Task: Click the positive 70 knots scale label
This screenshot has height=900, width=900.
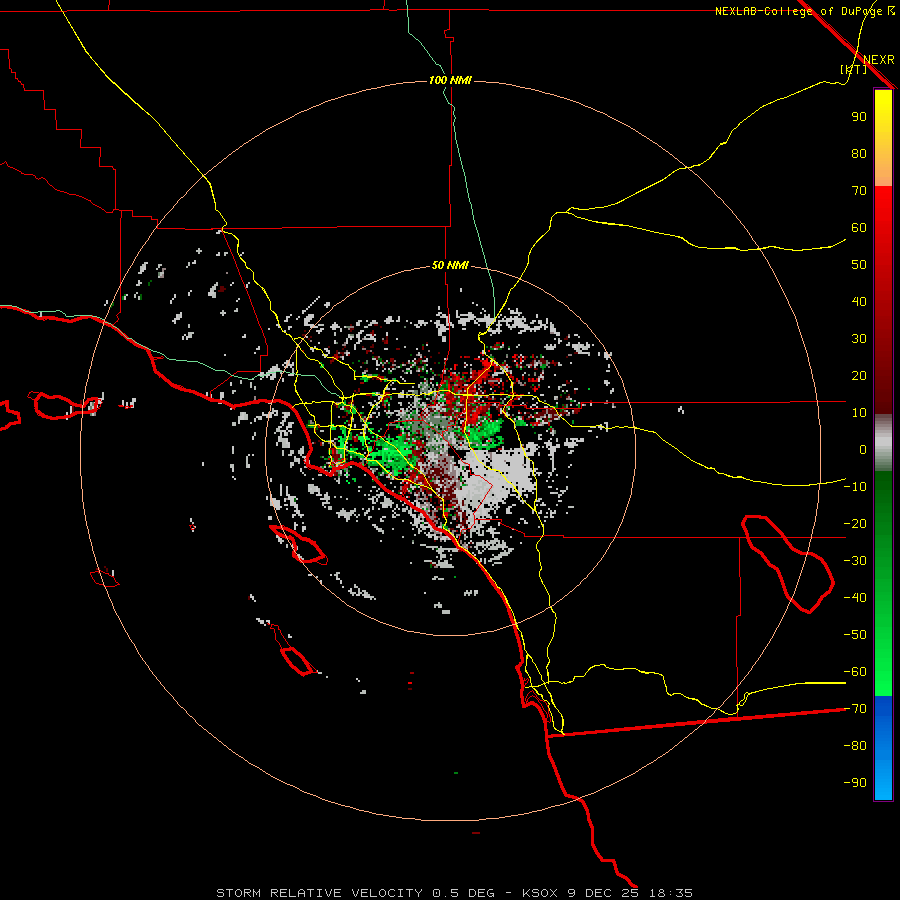Action: pyautogui.click(x=859, y=191)
